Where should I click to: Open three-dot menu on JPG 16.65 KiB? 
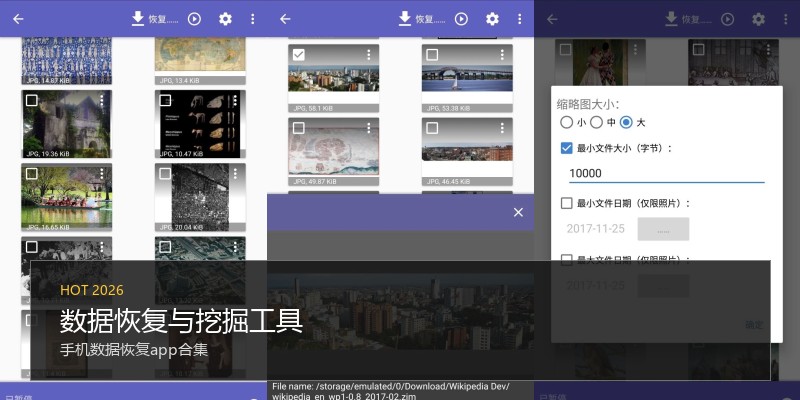click(x=102, y=173)
